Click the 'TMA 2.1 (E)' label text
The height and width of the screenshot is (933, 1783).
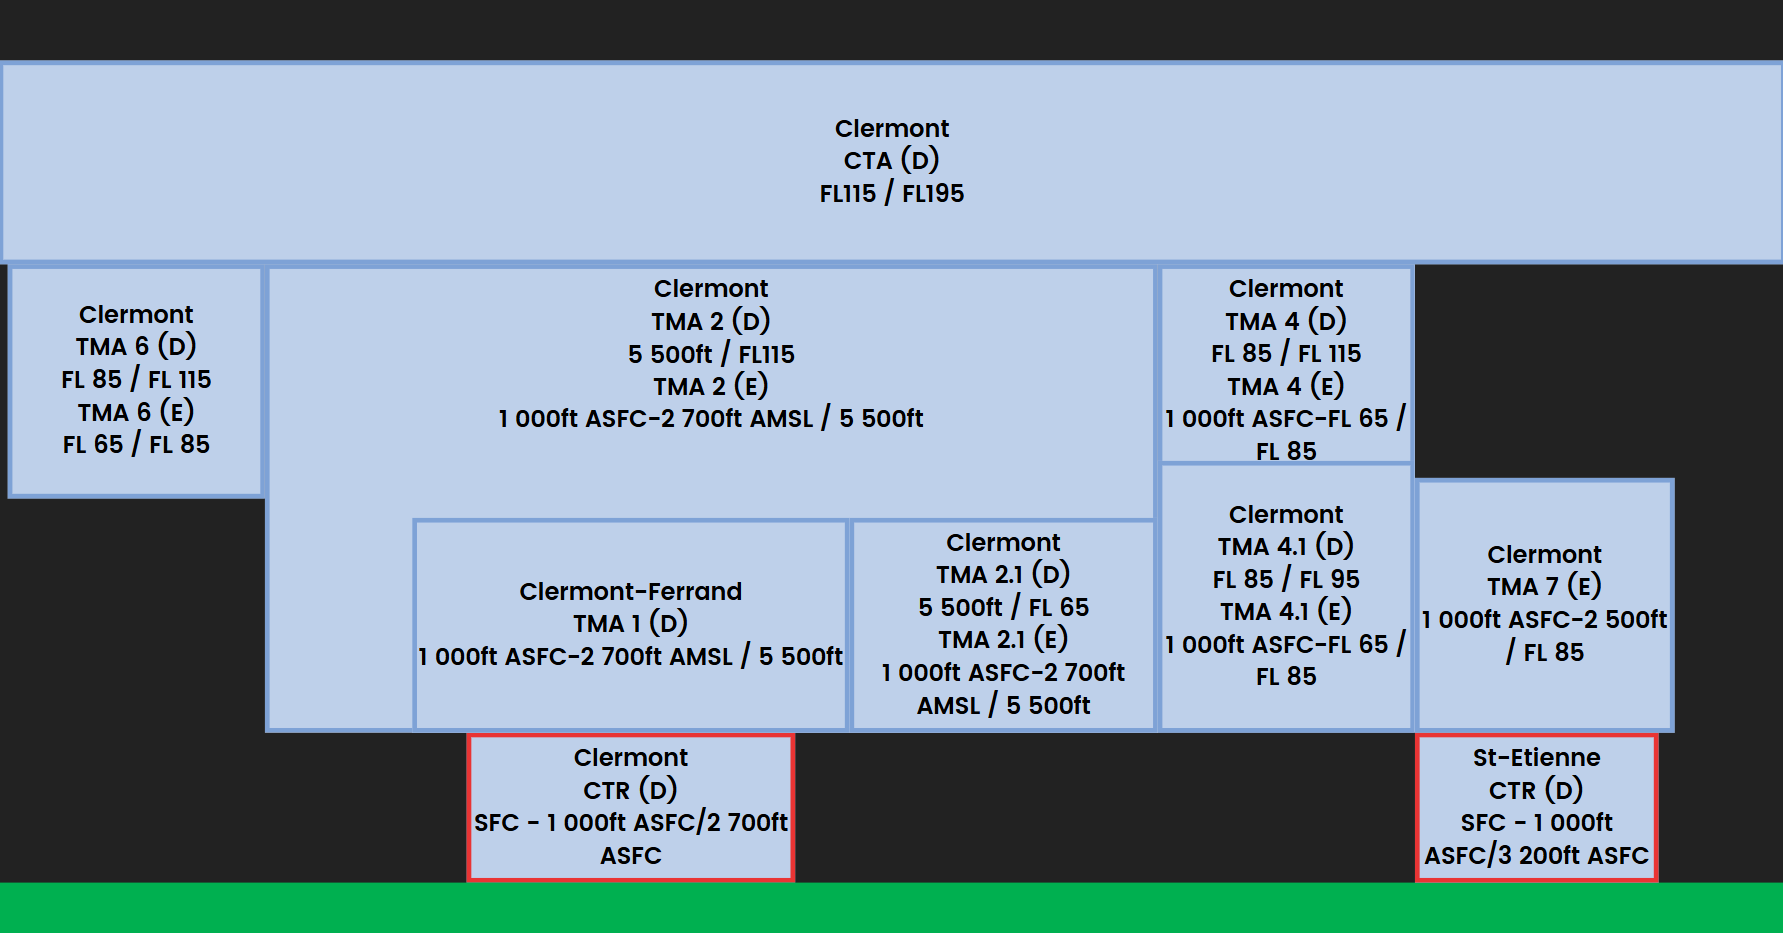pyautogui.click(x=1003, y=639)
